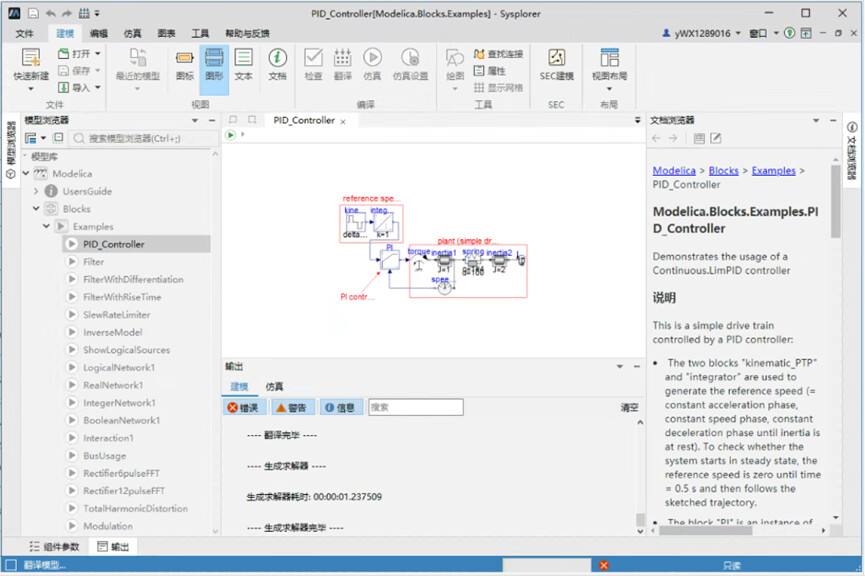This screenshot has width=865, height=576.
Task: Open the 属性 properties tool
Action: coord(490,71)
